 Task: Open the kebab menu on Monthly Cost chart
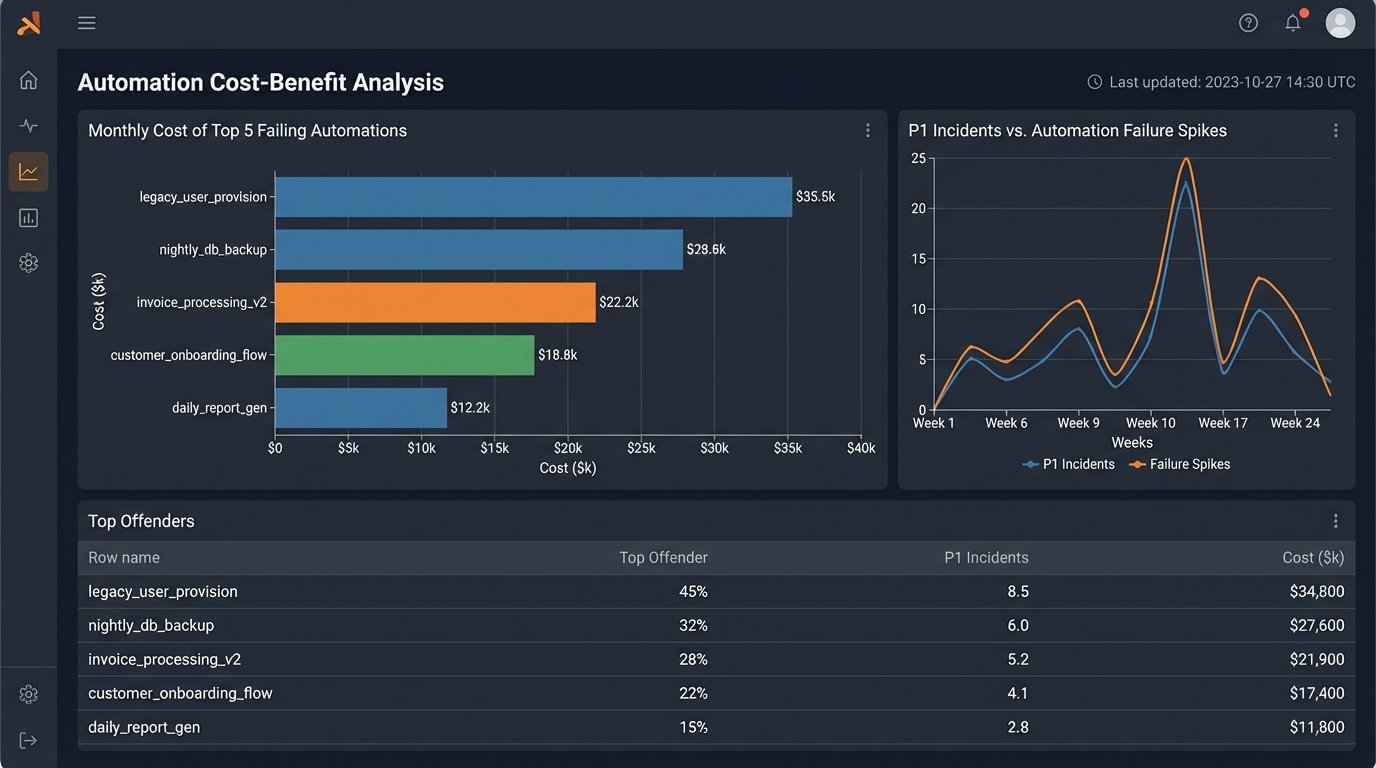click(x=867, y=130)
